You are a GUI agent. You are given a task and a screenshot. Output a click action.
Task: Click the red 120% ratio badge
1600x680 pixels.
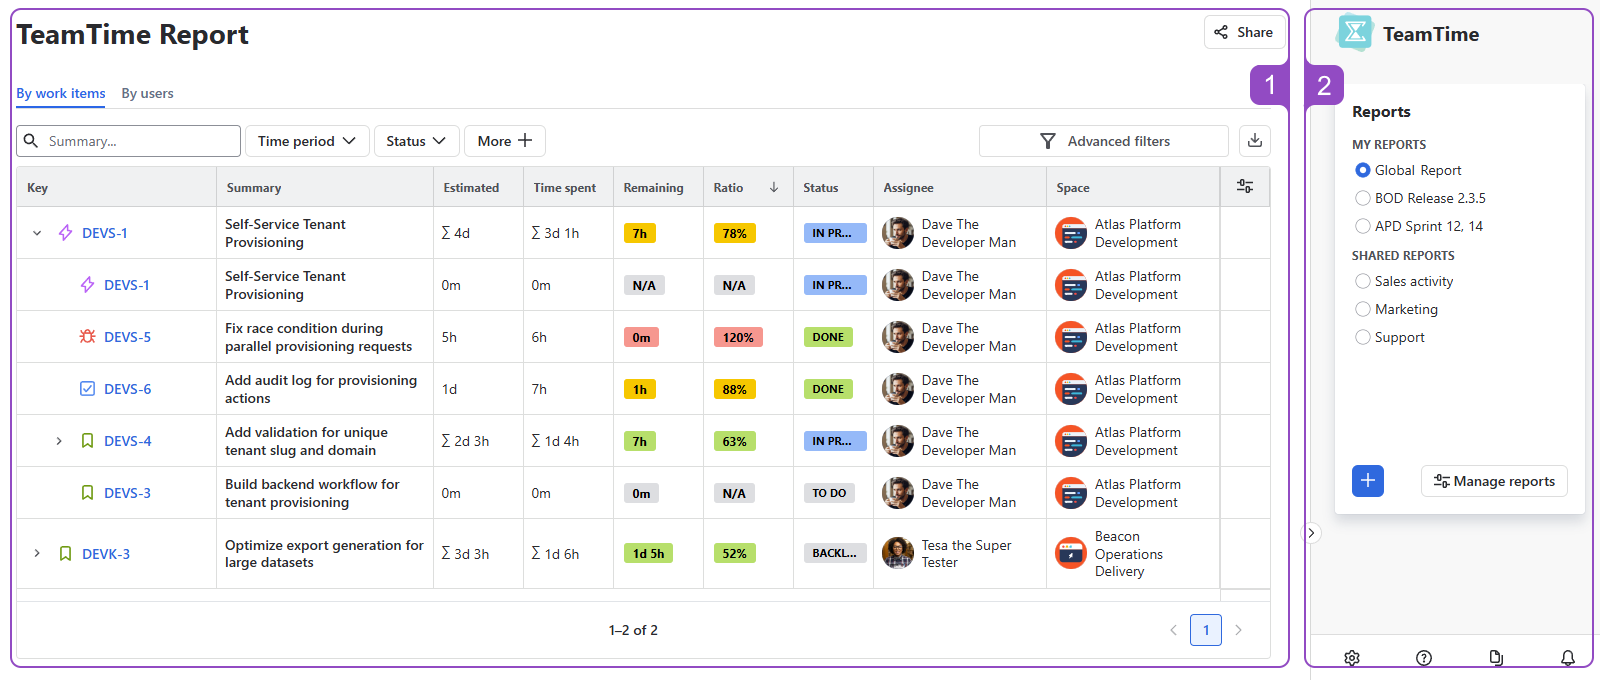[738, 337]
